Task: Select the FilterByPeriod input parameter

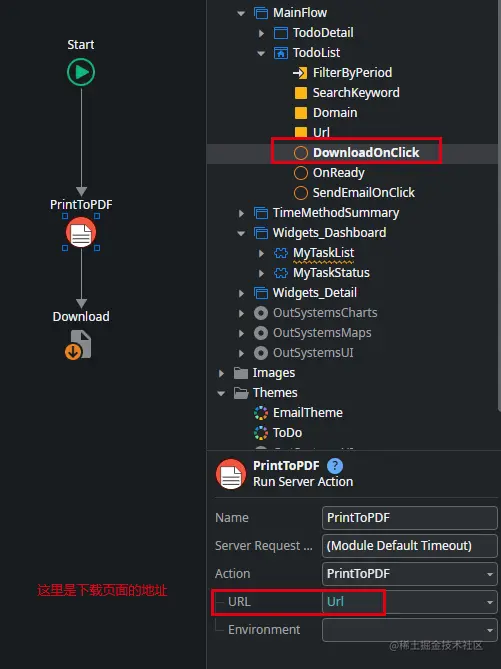Action: 342,73
